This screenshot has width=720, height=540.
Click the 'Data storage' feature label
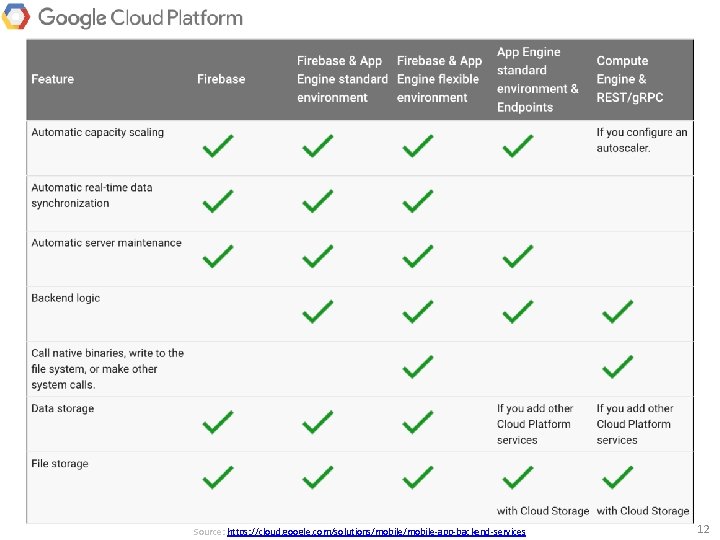(62, 408)
